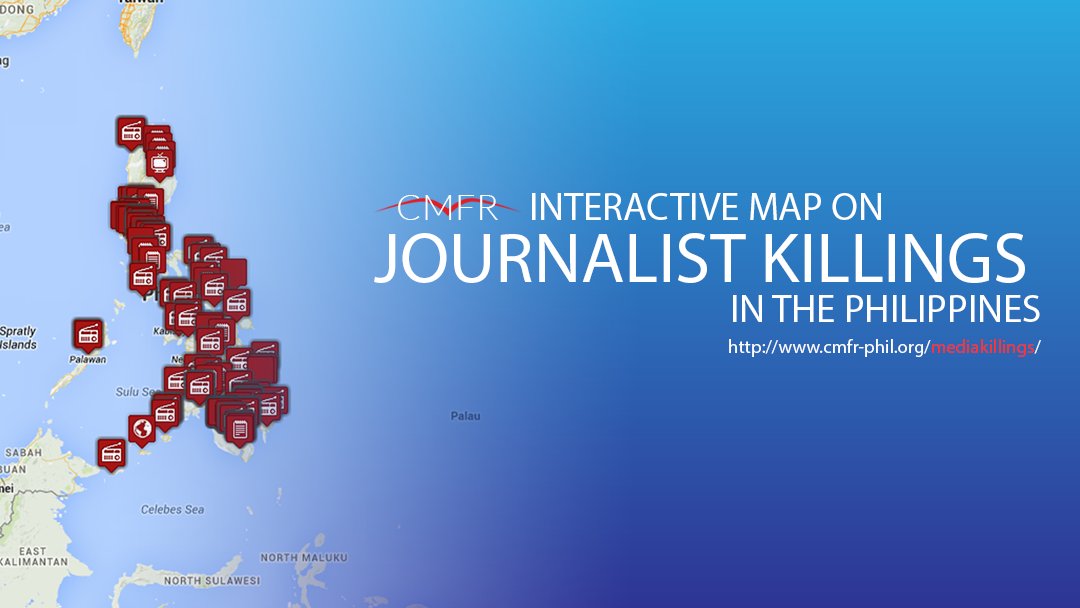Click the NORTH MALUKU map label
Viewport: 1080px width, 608px height.
click(x=304, y=558)
